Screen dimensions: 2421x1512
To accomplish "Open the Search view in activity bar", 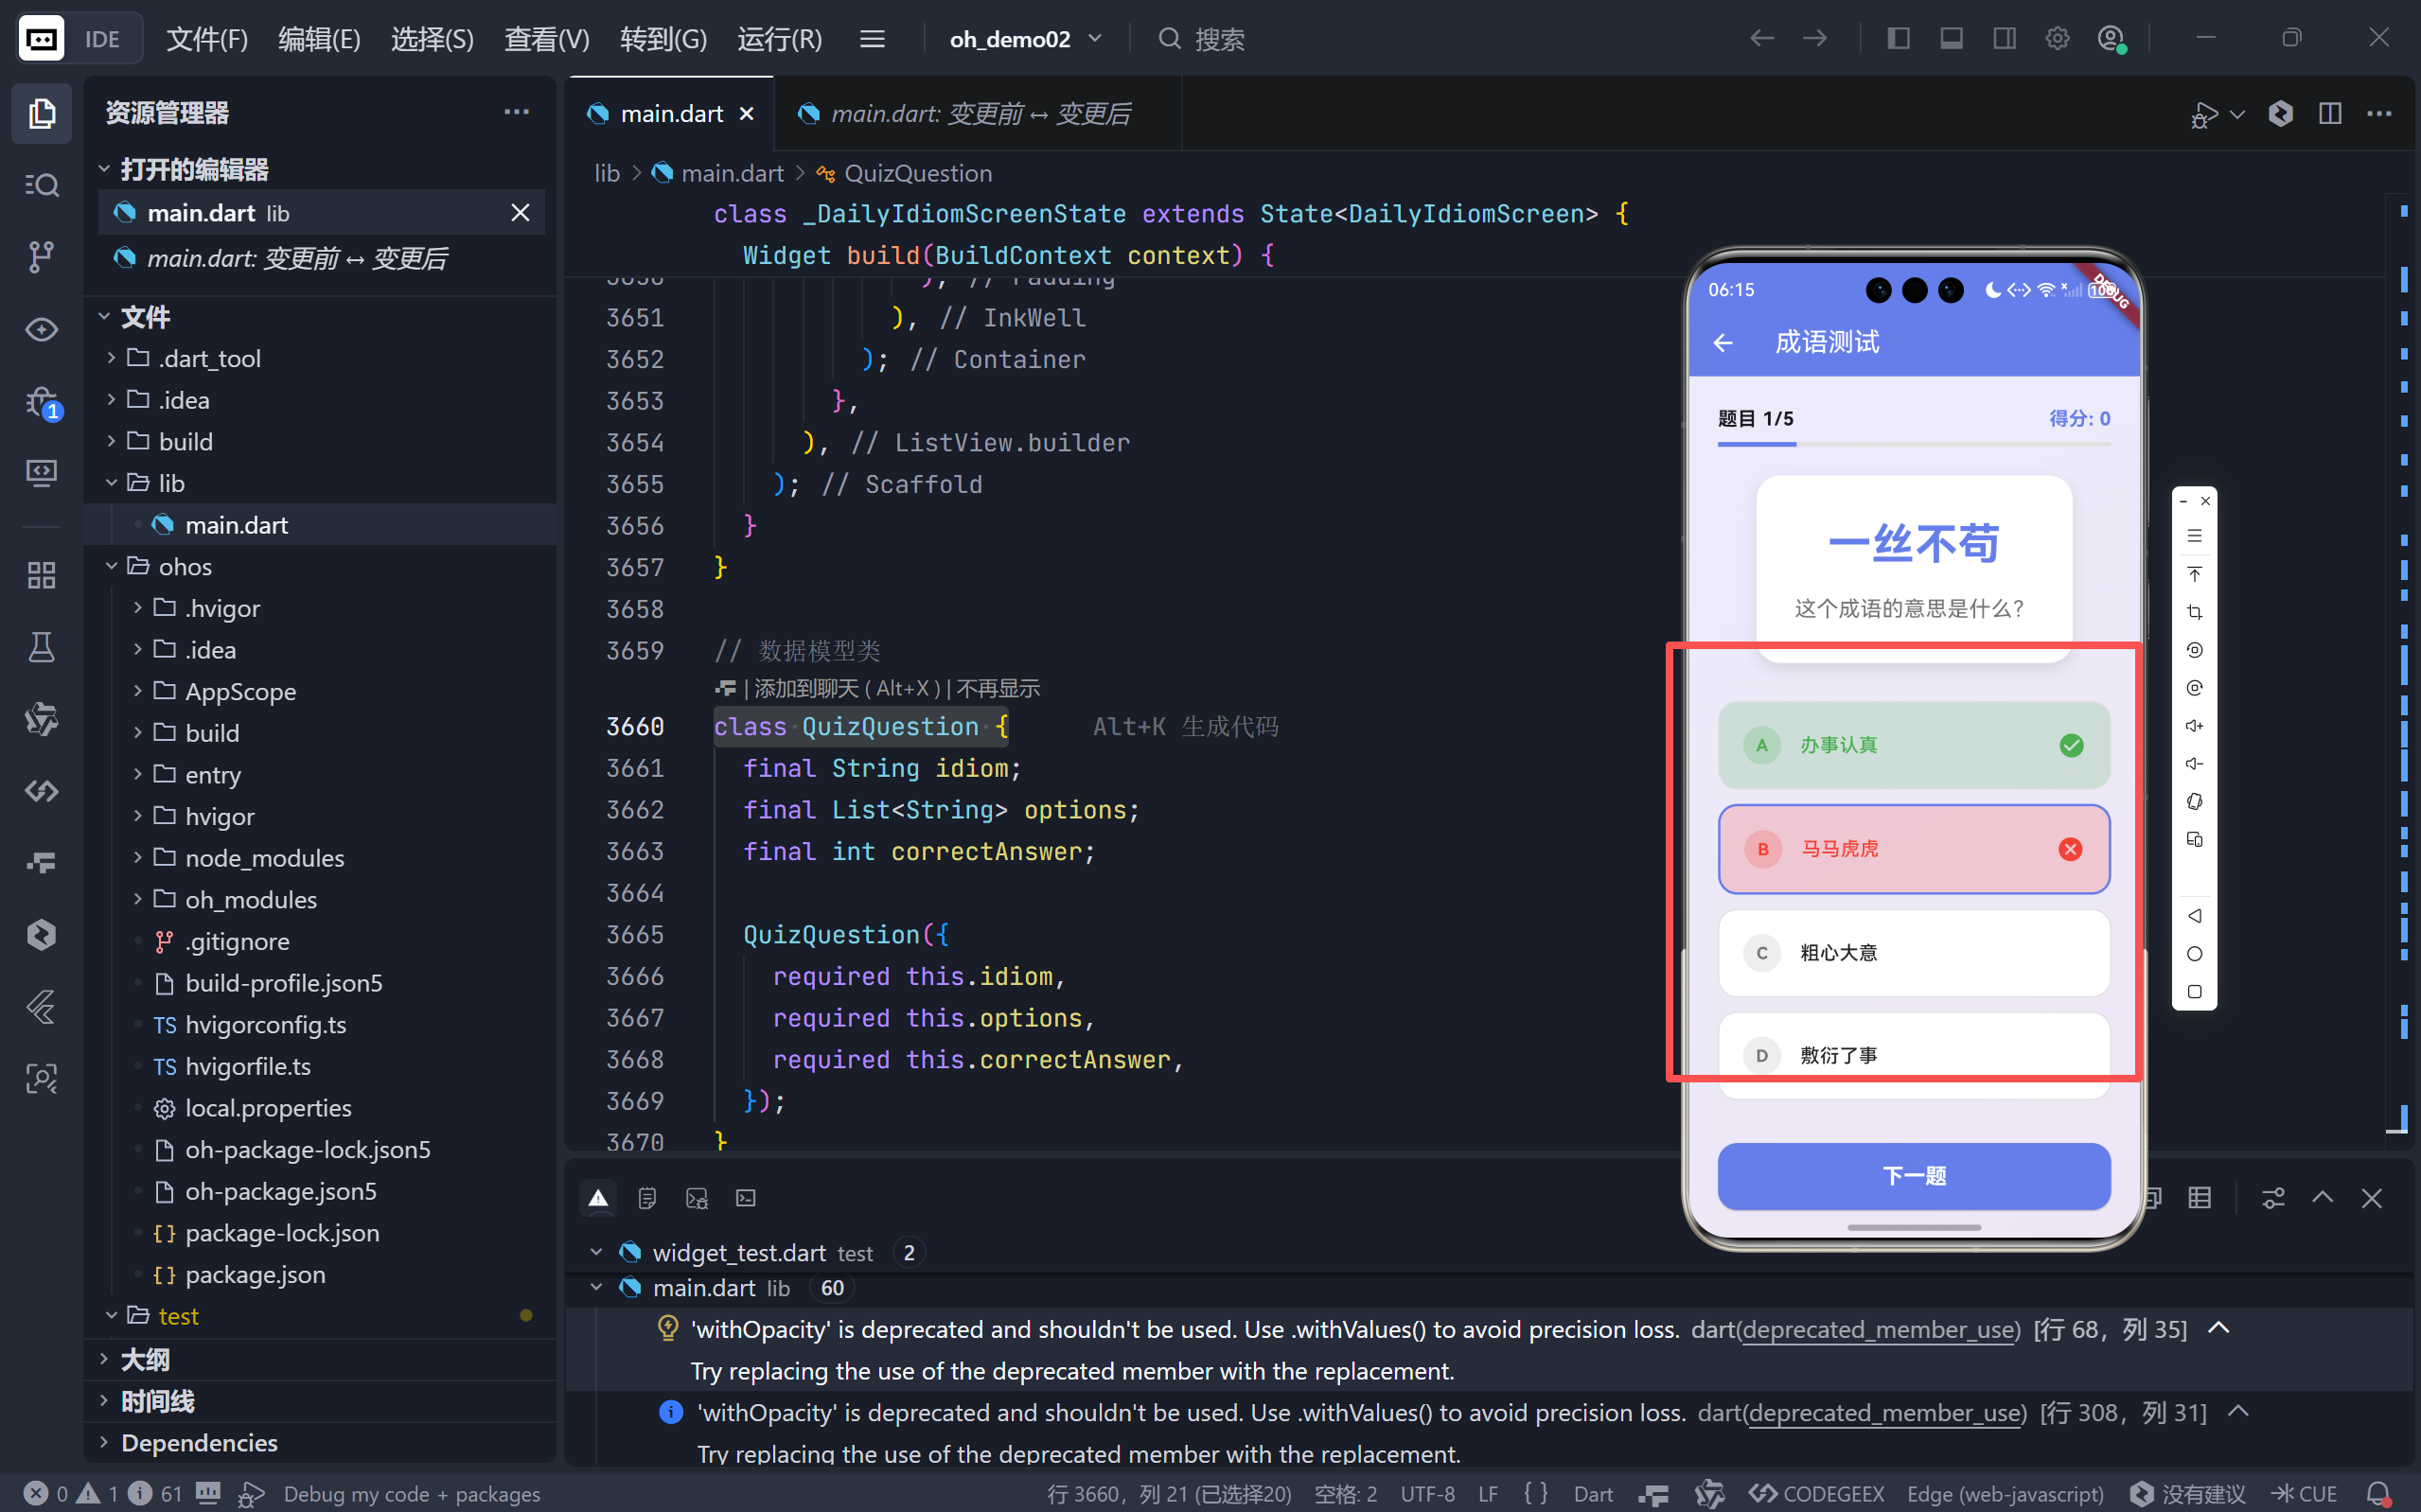I will (41, 185).
